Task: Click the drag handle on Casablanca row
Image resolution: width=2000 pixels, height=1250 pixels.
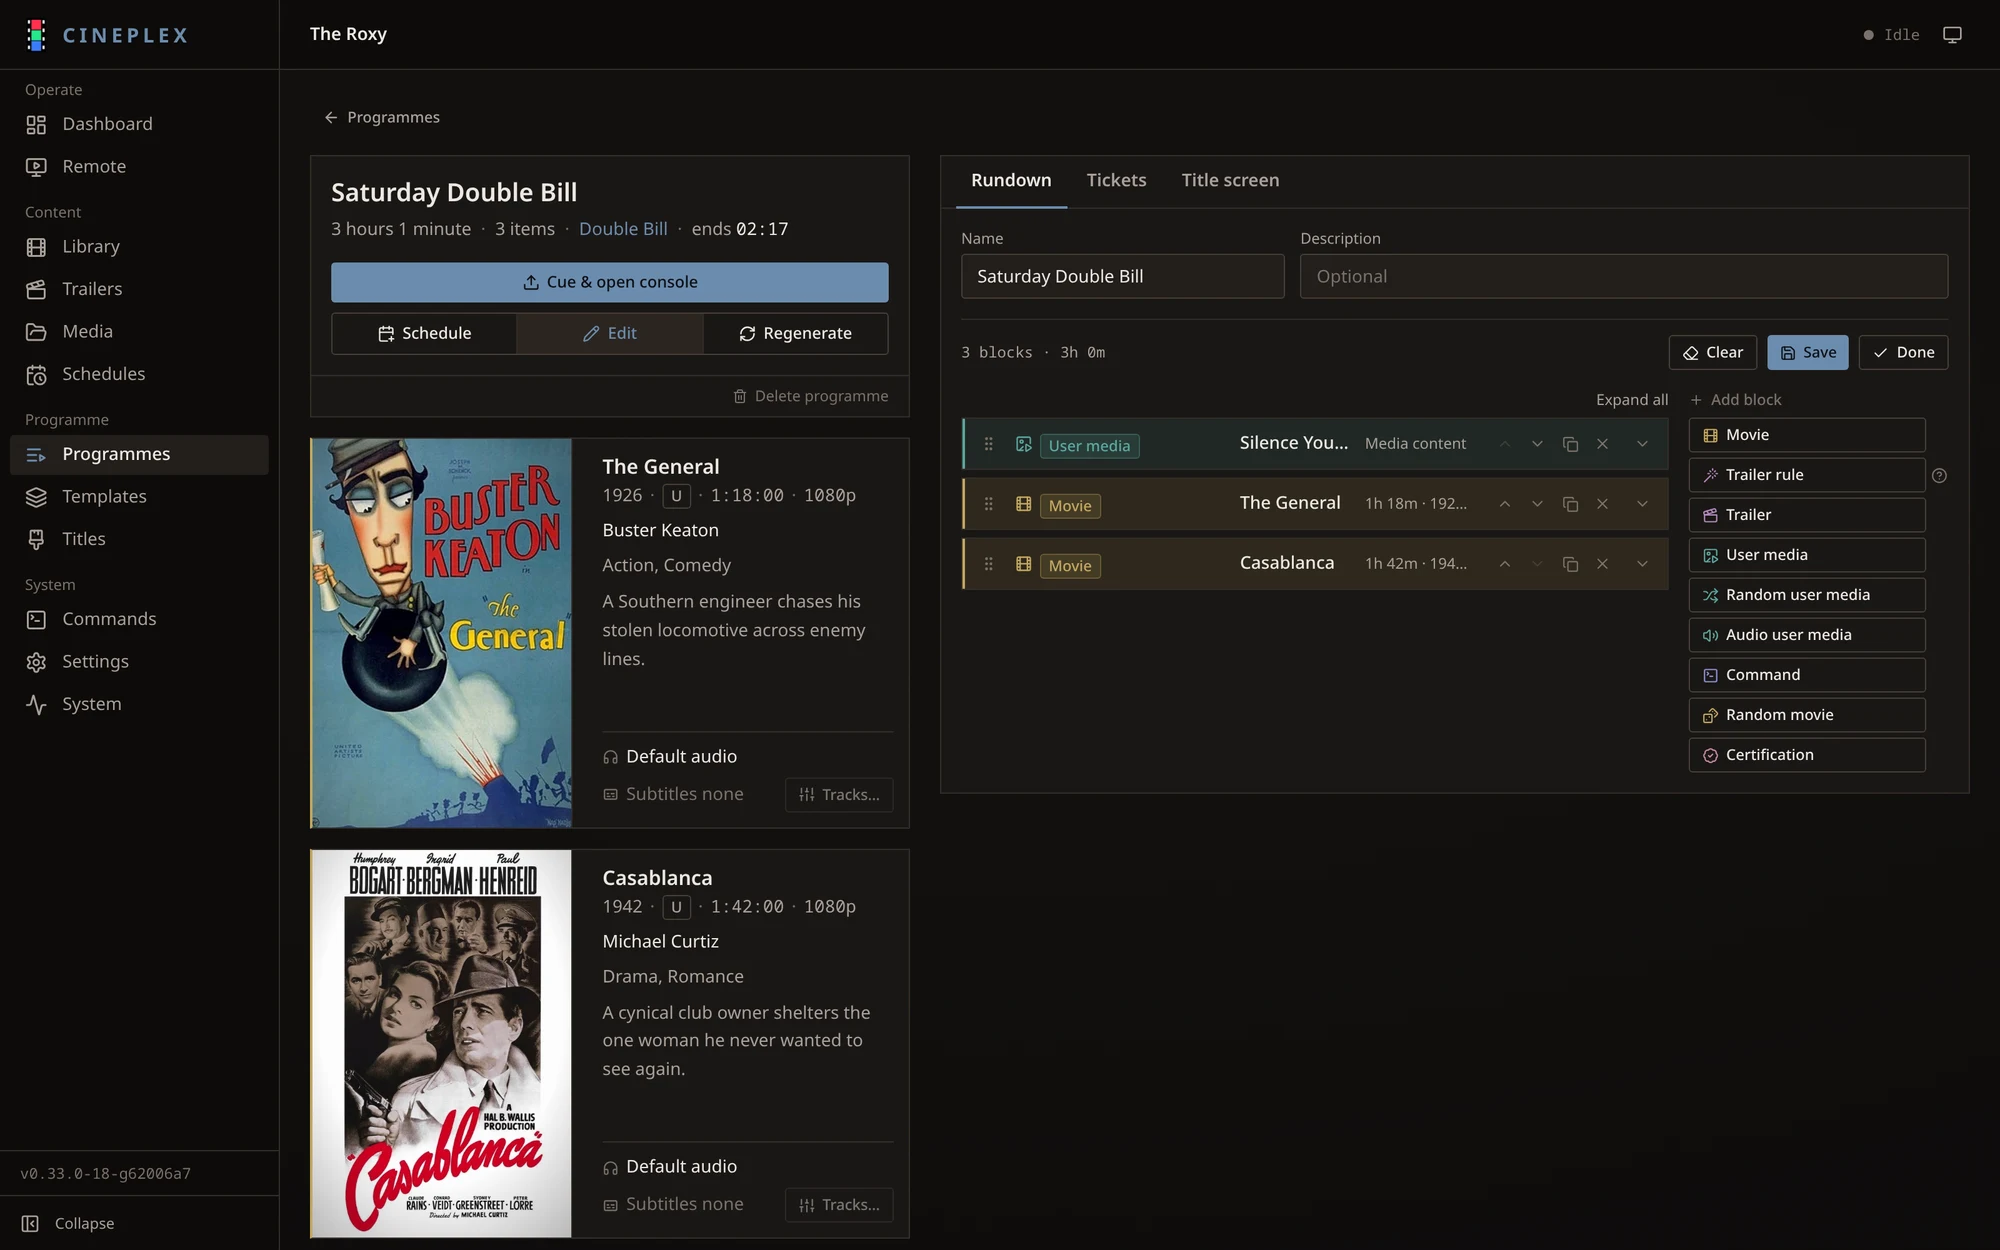Action: (x=988, y=564)
